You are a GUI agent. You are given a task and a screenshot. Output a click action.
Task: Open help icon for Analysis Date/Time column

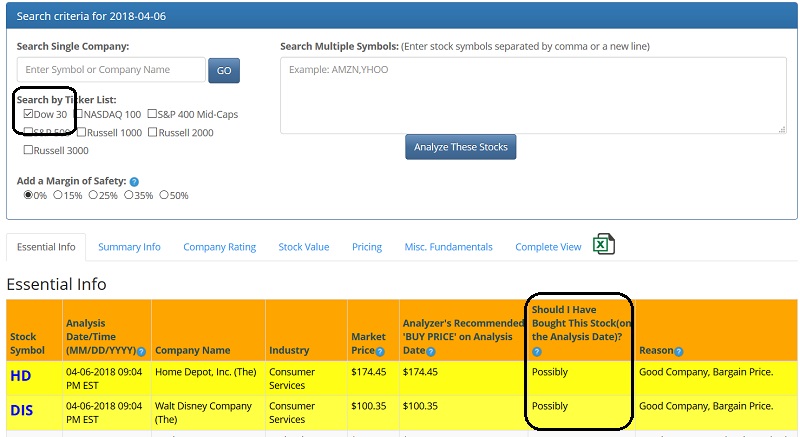pyautogui.click(x=141, y=351)
